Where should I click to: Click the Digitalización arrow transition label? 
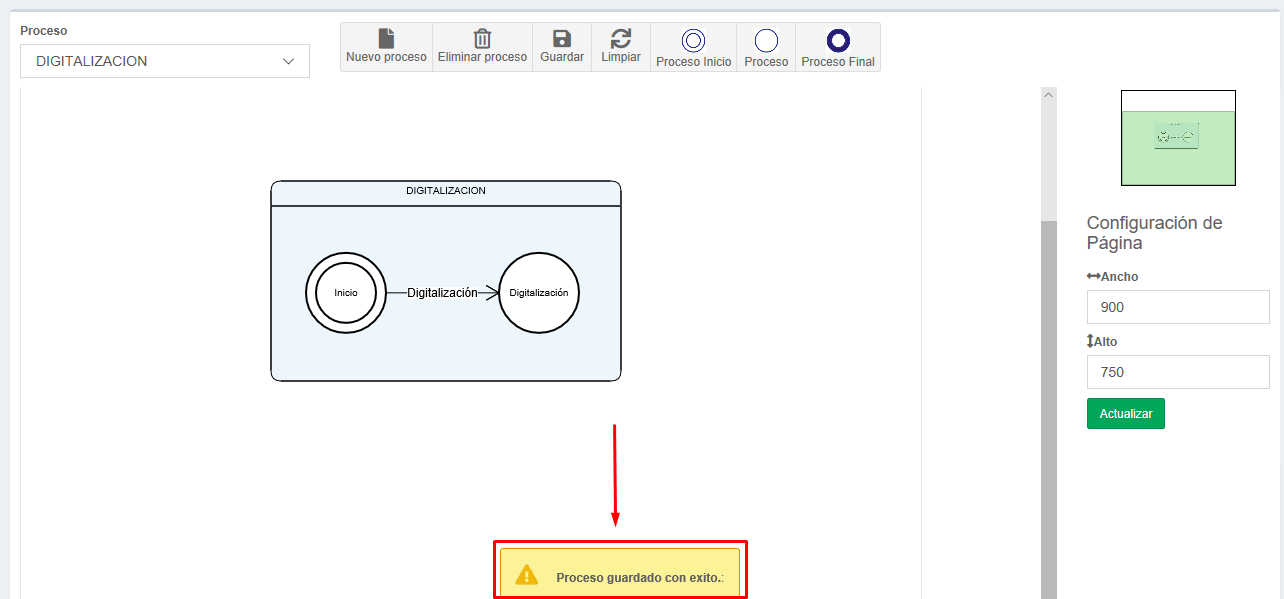pyautogui.click(x=442, y=293)
